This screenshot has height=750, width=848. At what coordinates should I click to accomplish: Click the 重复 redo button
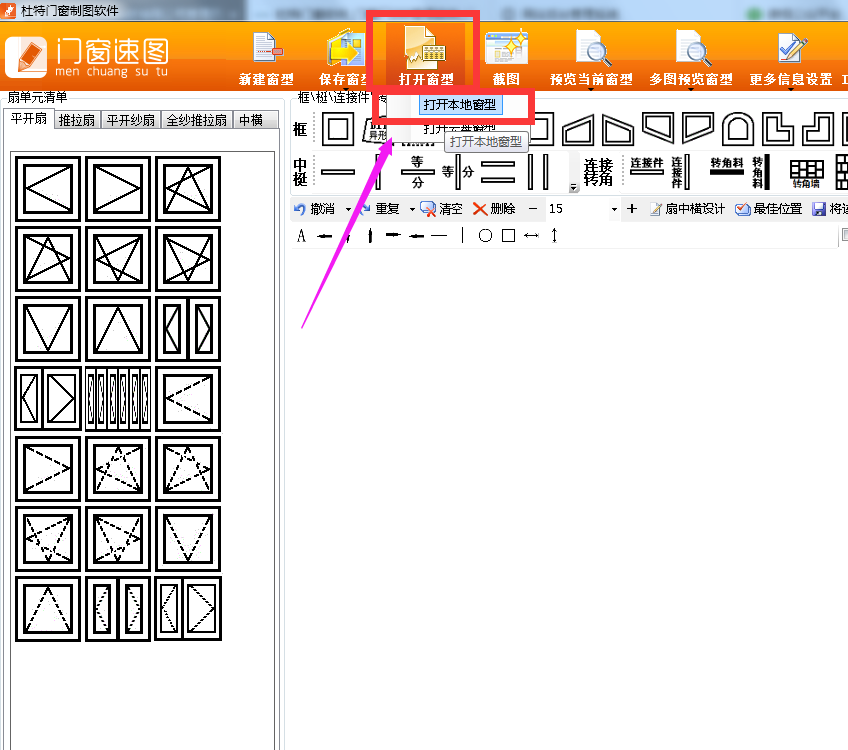380,209
